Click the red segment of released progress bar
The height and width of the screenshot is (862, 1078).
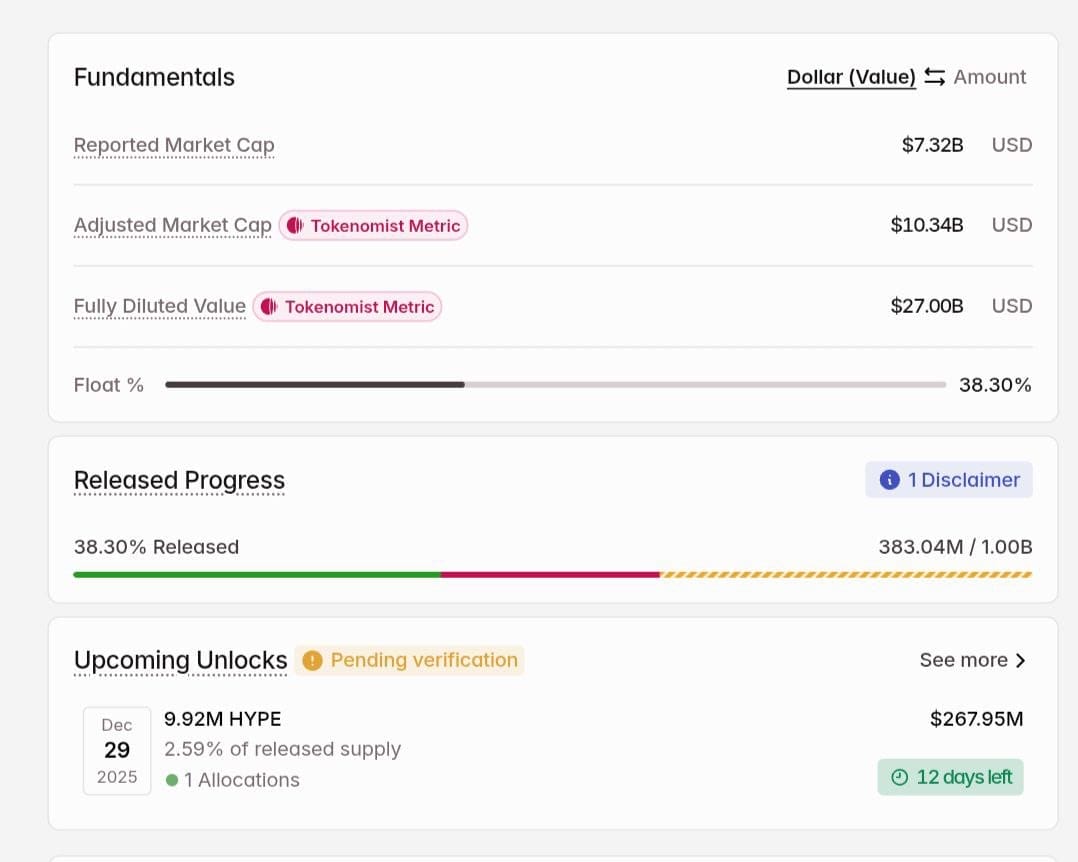point(550,575)
